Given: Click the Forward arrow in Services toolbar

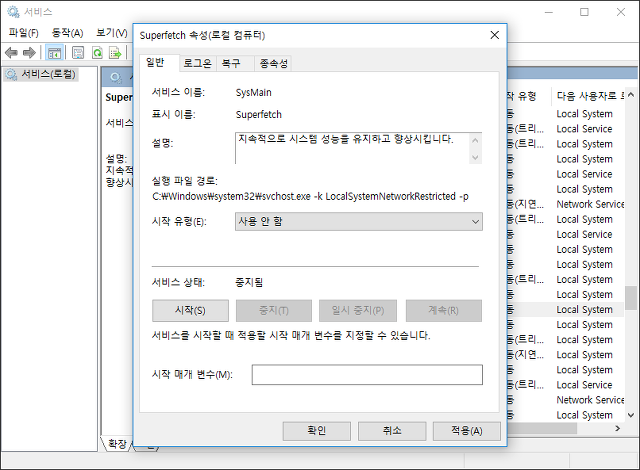Looking at the screenshot, I should tap(29, 53).
